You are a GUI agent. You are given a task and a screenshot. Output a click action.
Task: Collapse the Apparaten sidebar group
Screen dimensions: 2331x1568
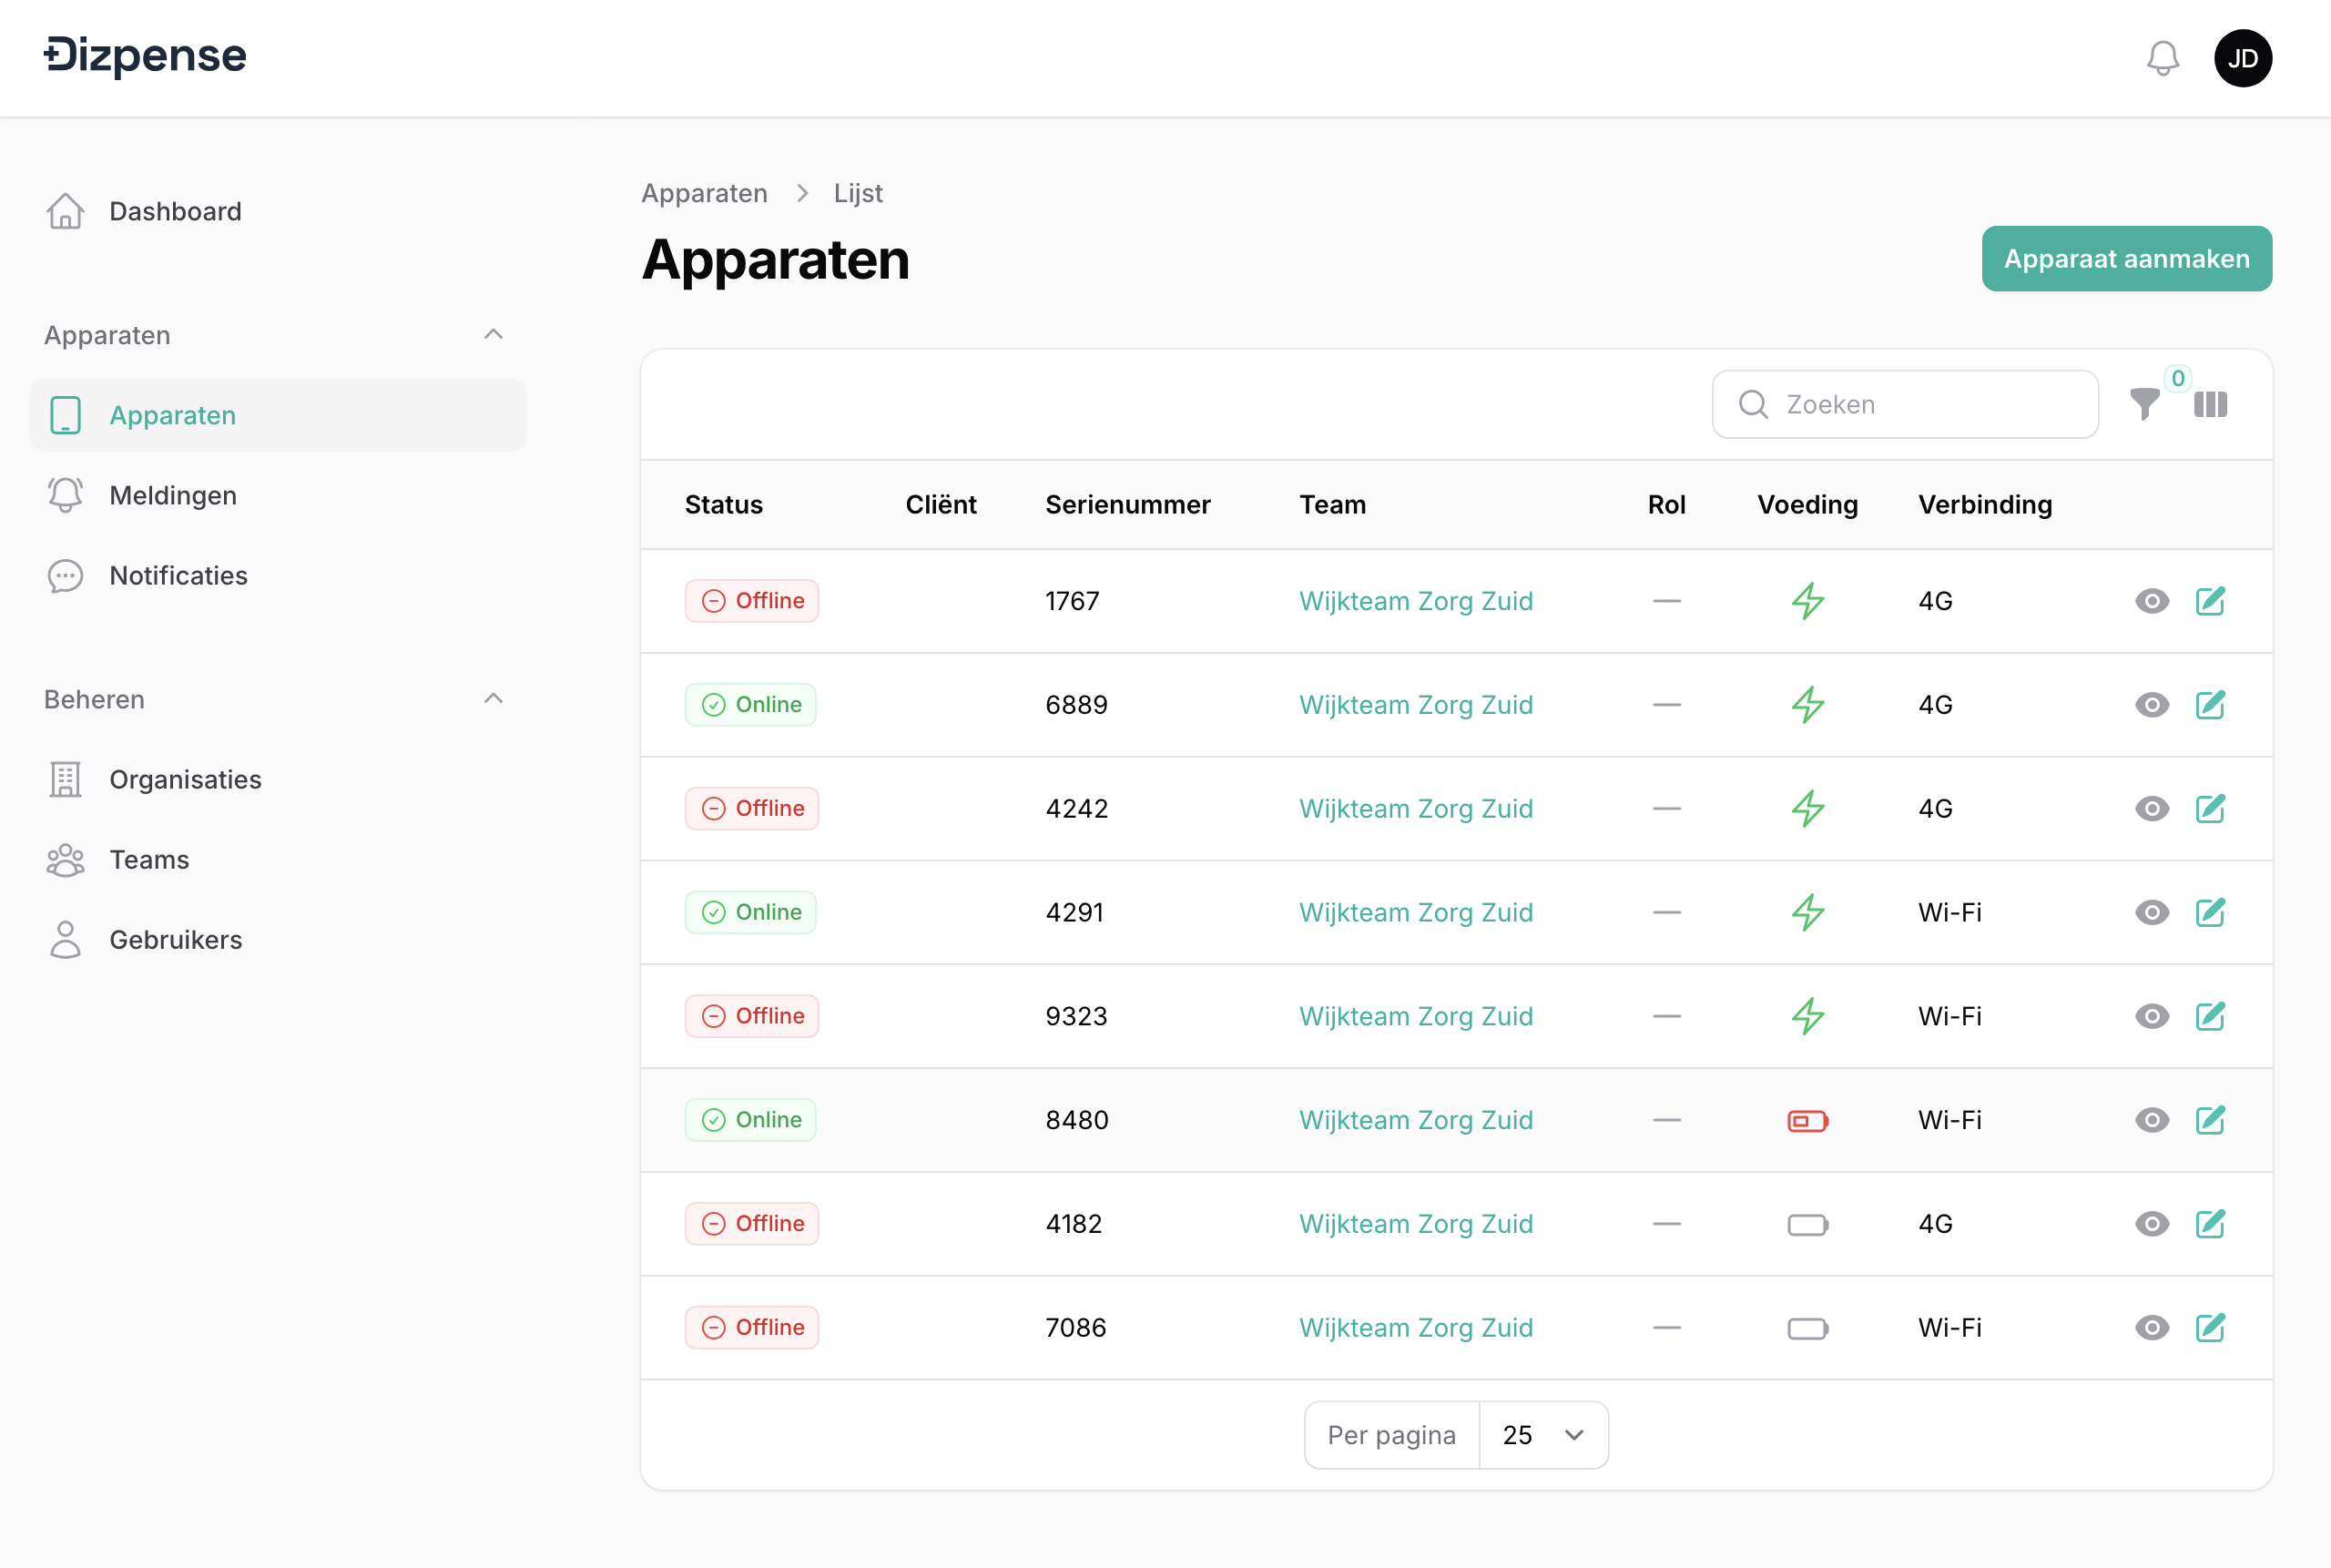tap(493, 335)
